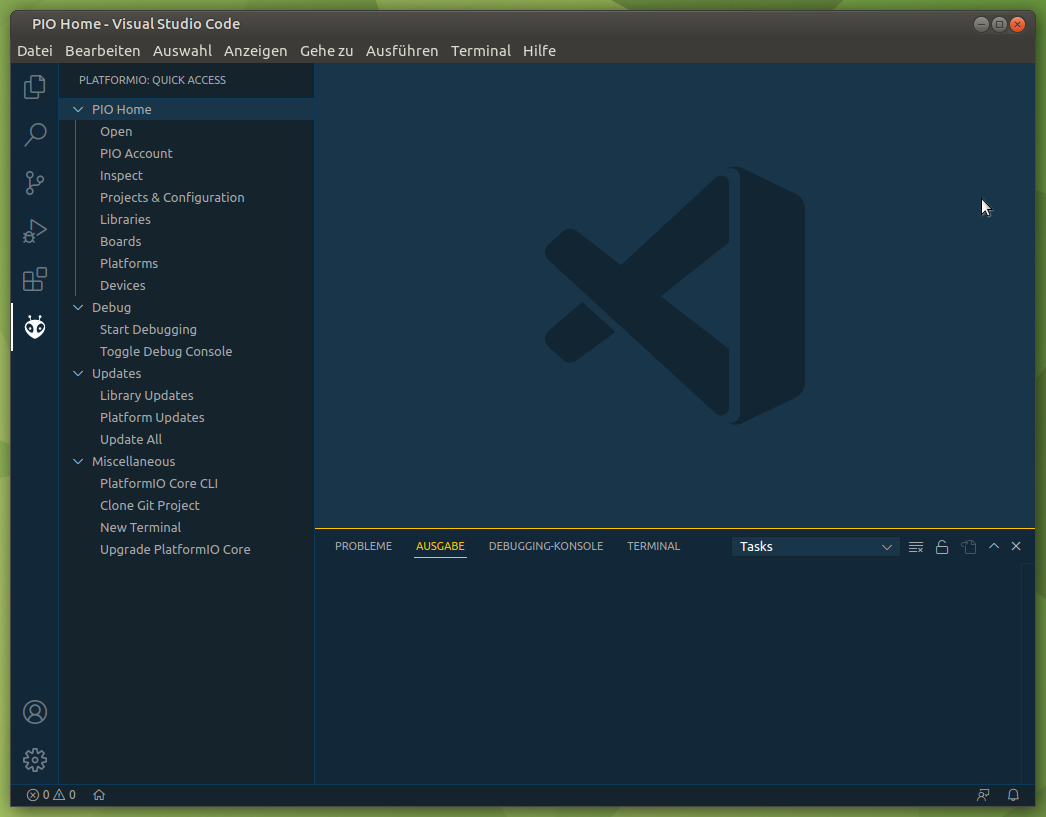Click the output panel vertical scrollbar
The width and height of the screenshot is (1046, 817).
coord(1028,674)
